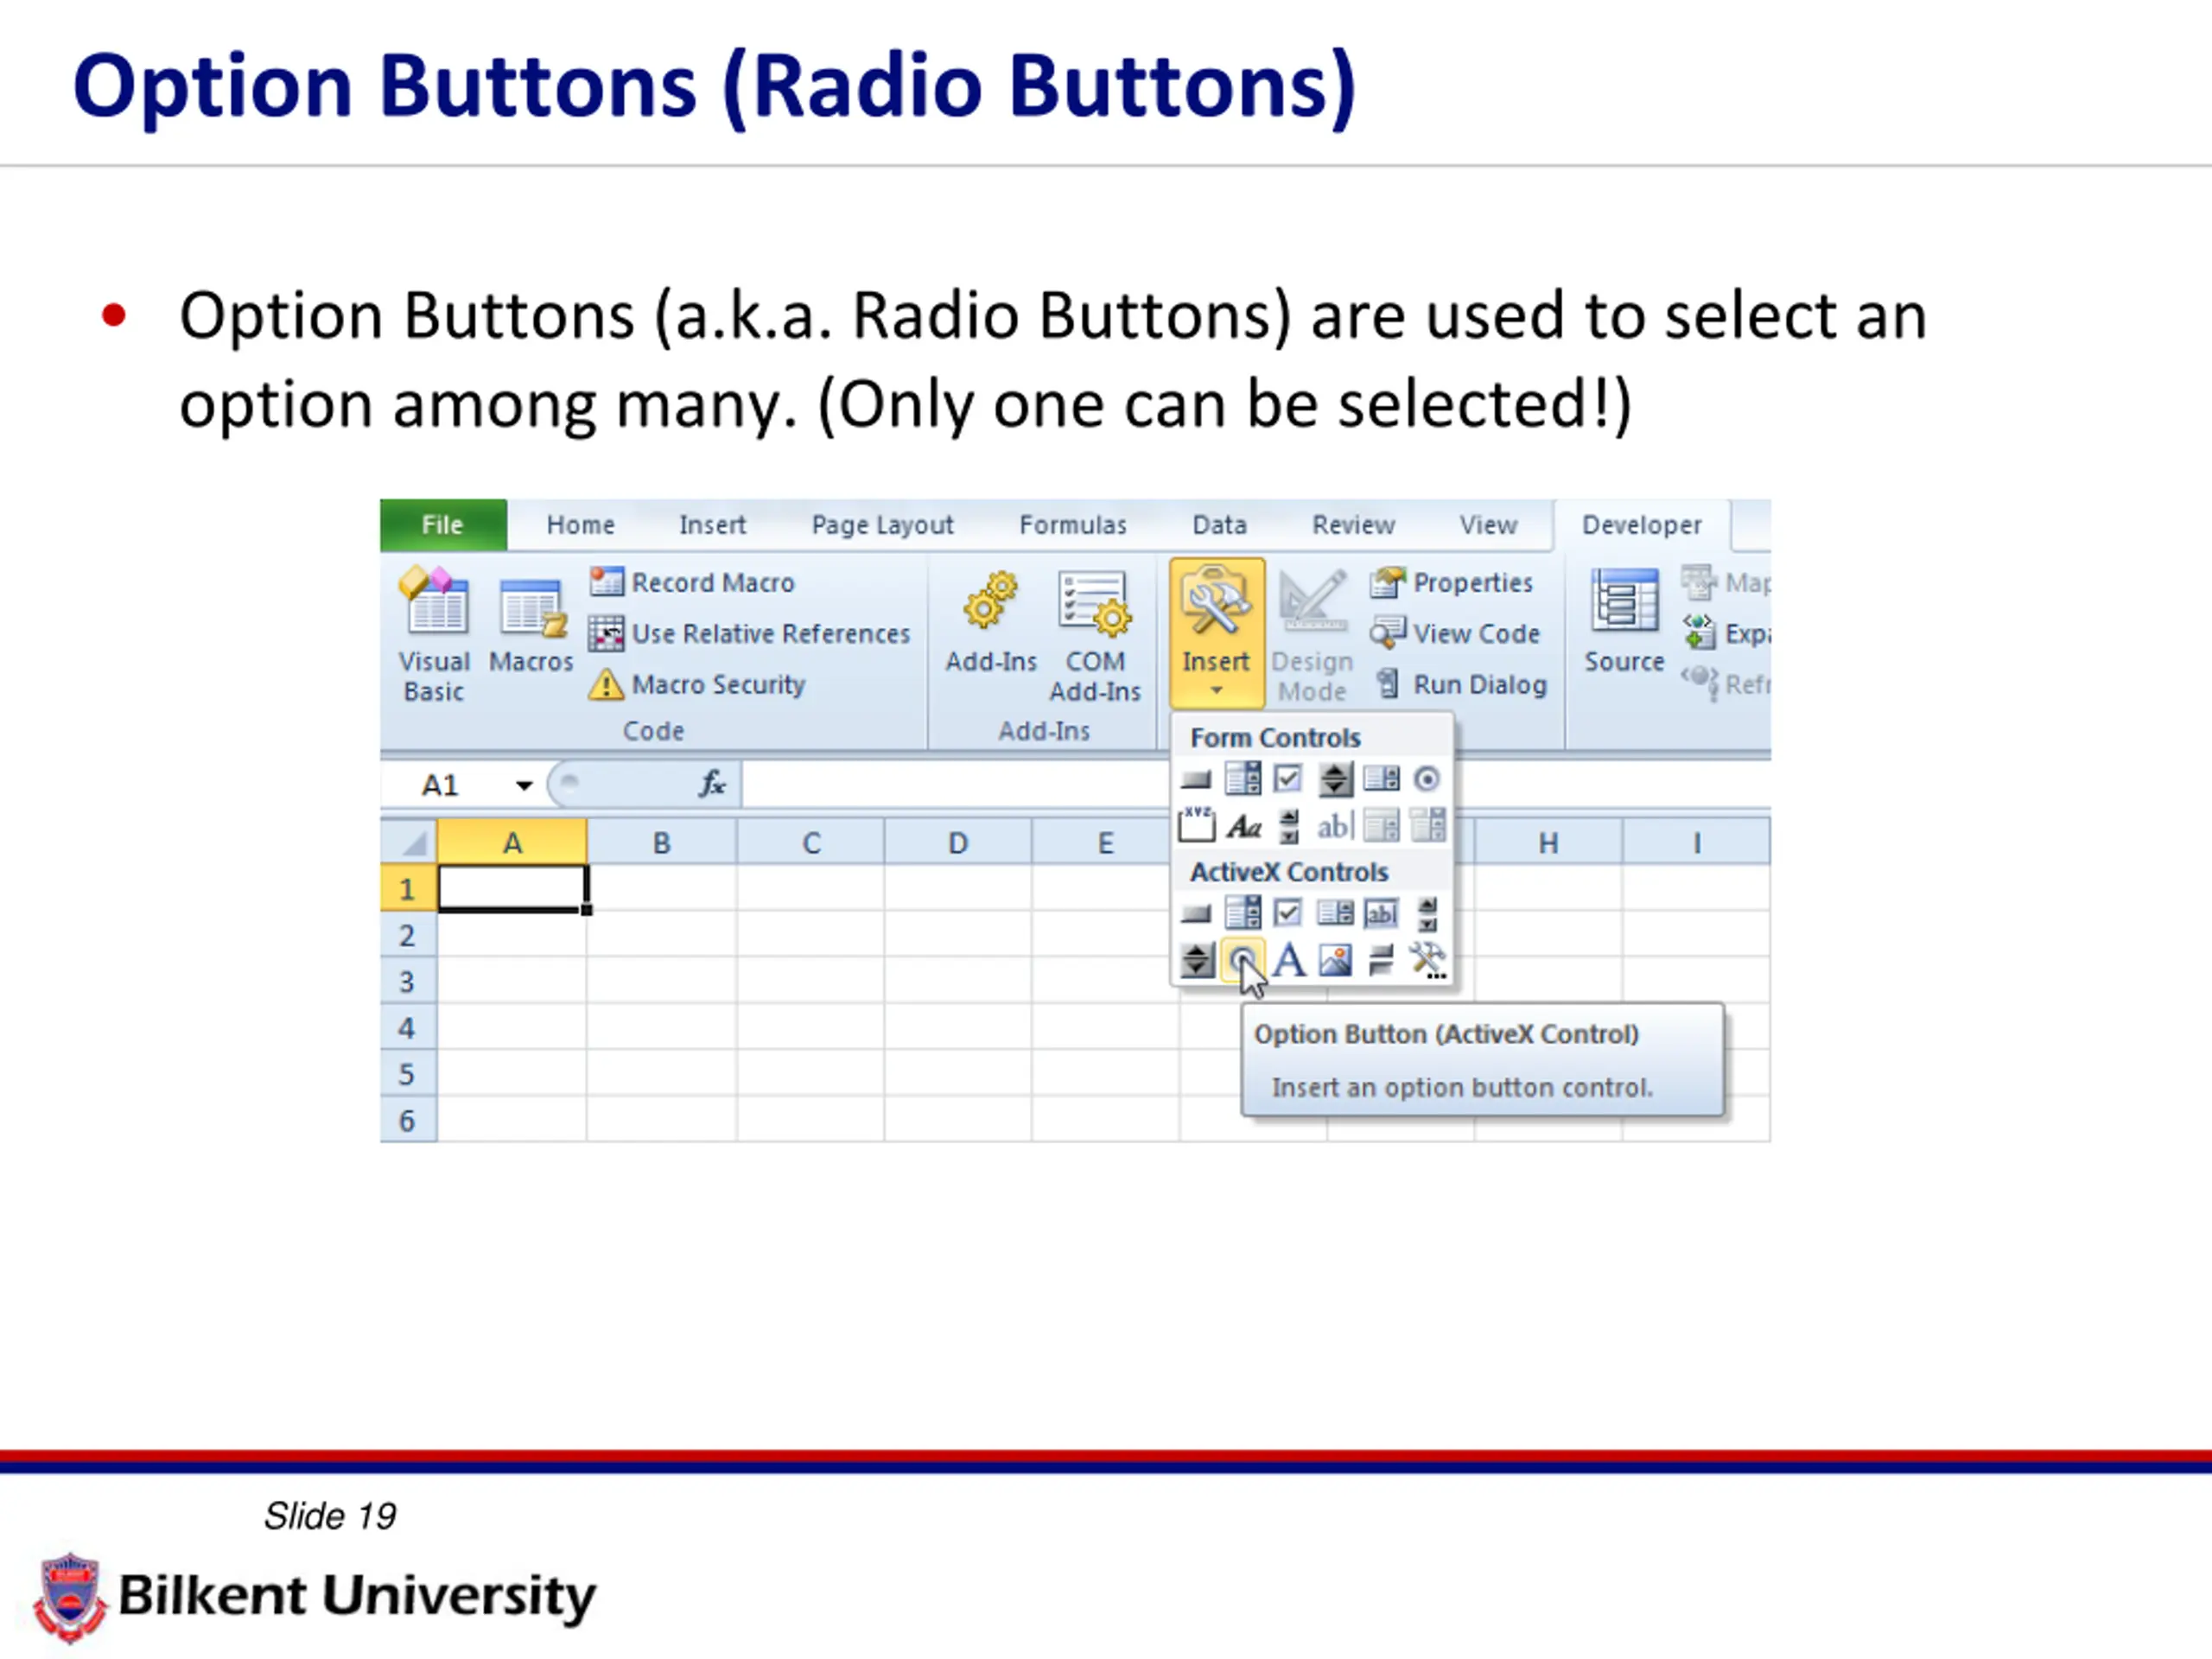
Task: Select the Form Controls Spin Button icon
Action: tap(1335, 779)
